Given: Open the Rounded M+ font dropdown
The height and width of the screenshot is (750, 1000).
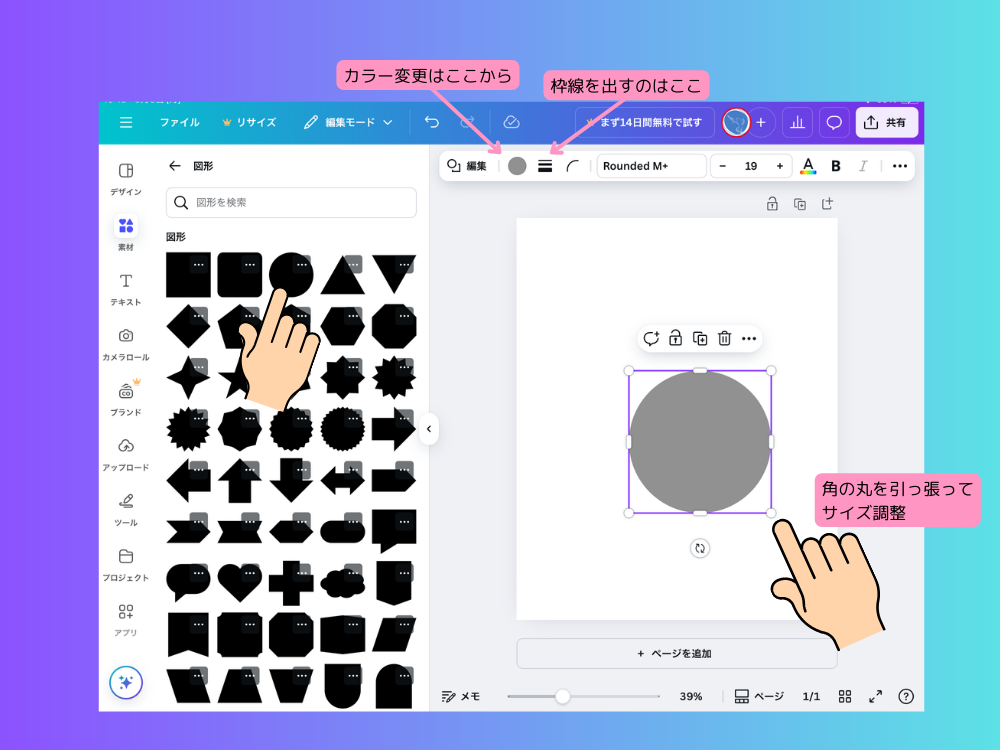Looking at the screenshot, I should click(651, 166).
